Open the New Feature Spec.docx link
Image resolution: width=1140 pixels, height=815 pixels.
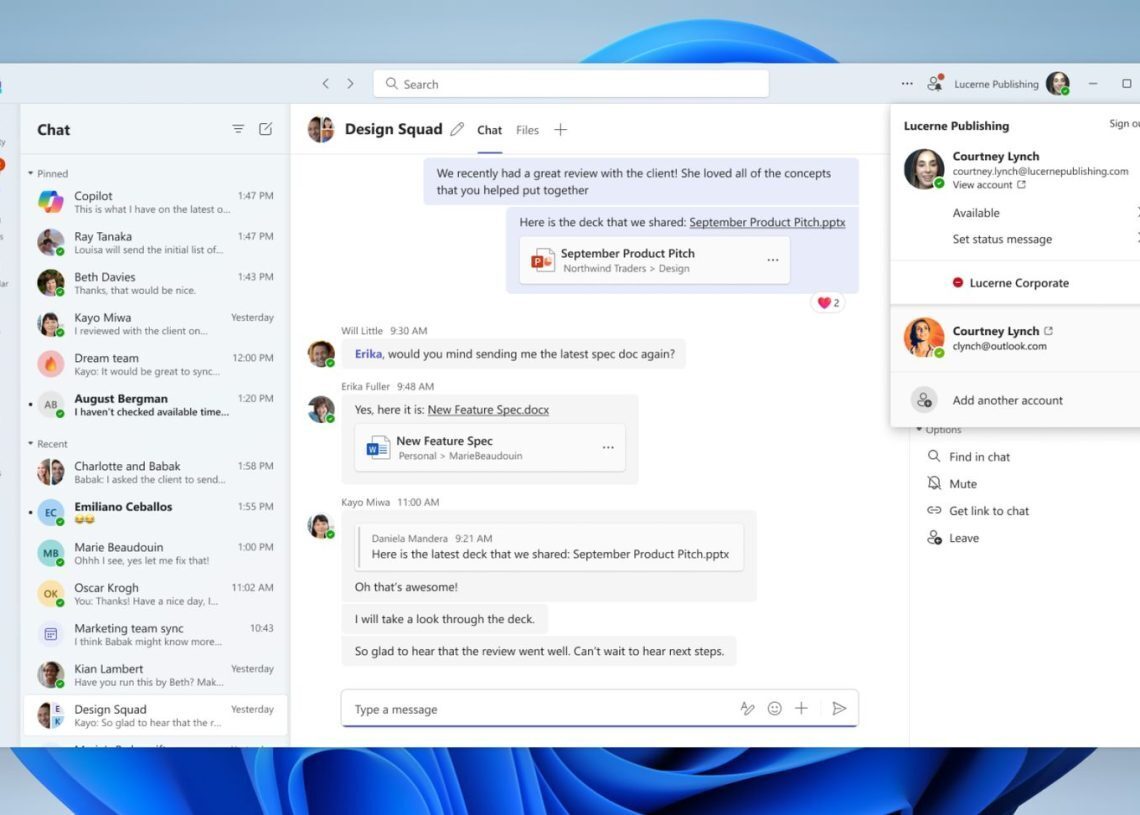coord(488,409)
